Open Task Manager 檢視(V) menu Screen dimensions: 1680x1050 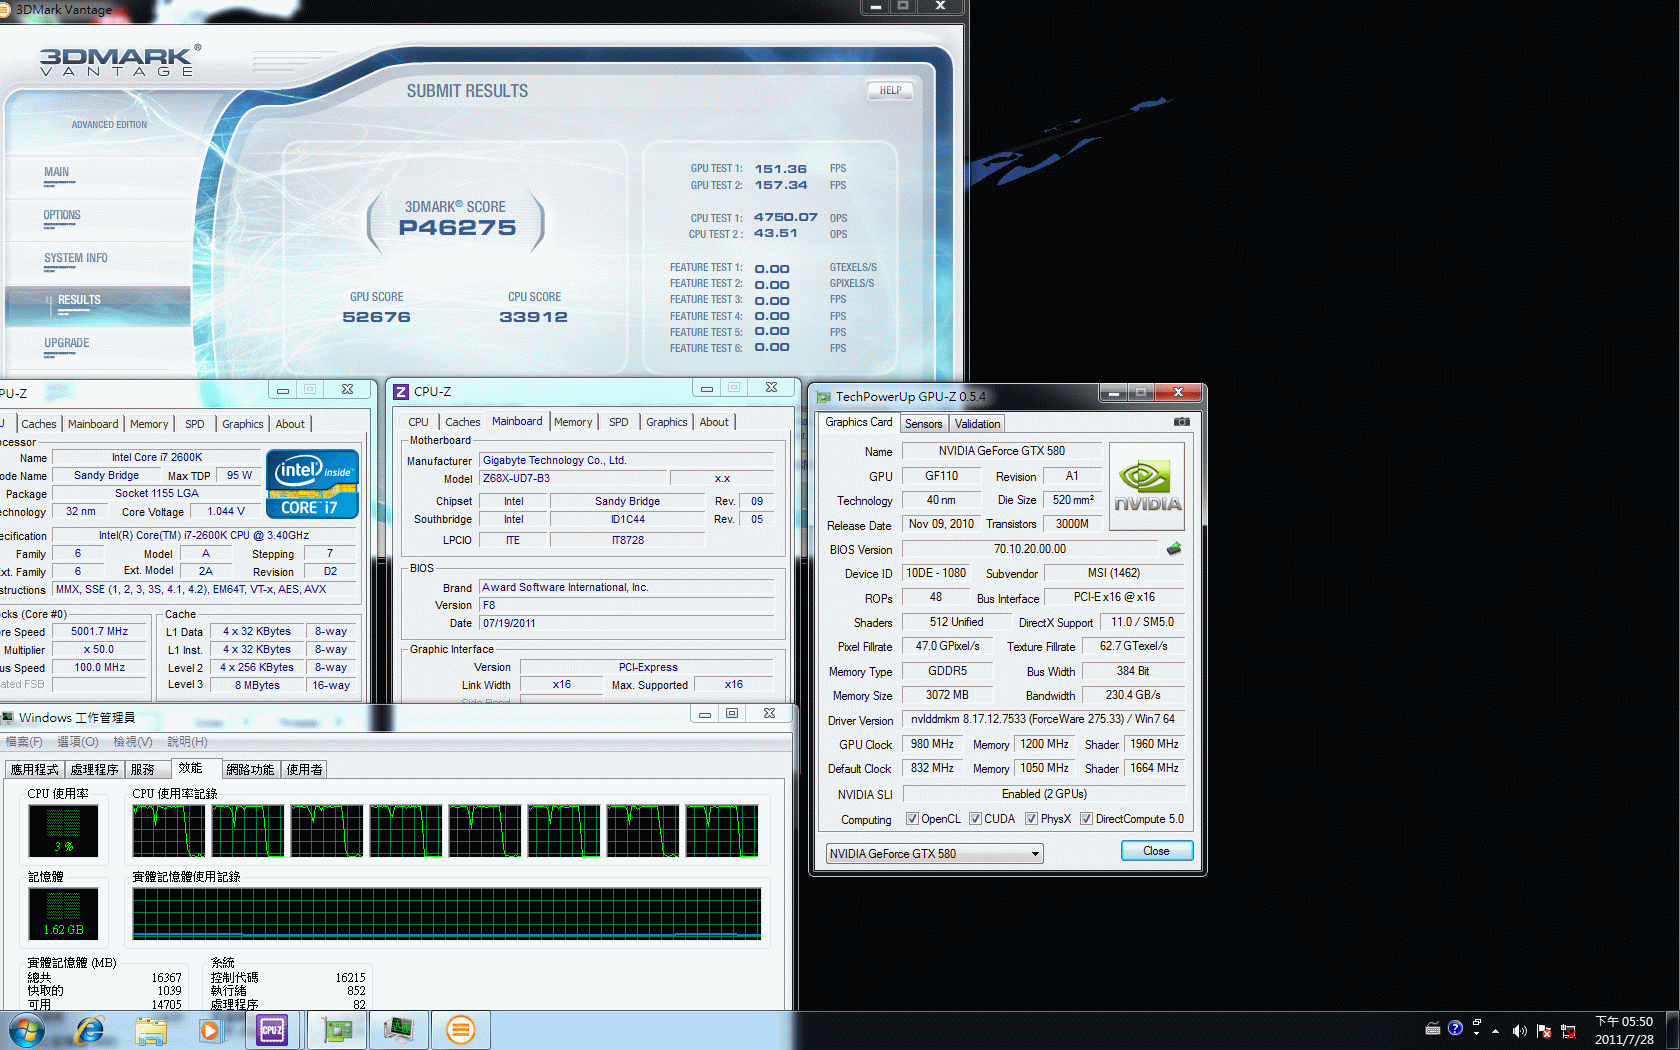coord(133,742)
